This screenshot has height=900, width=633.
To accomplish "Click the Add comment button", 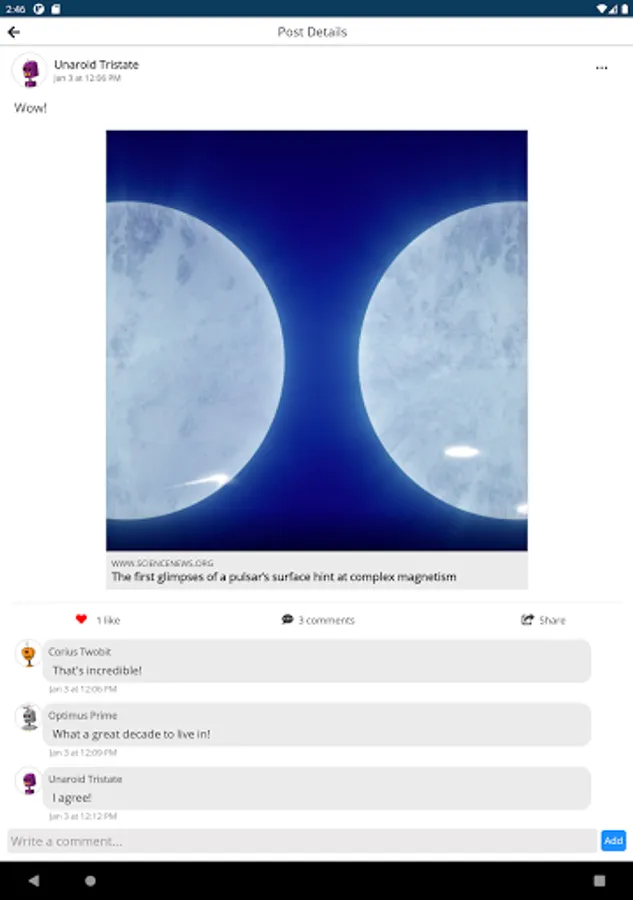I will (613, 840).
